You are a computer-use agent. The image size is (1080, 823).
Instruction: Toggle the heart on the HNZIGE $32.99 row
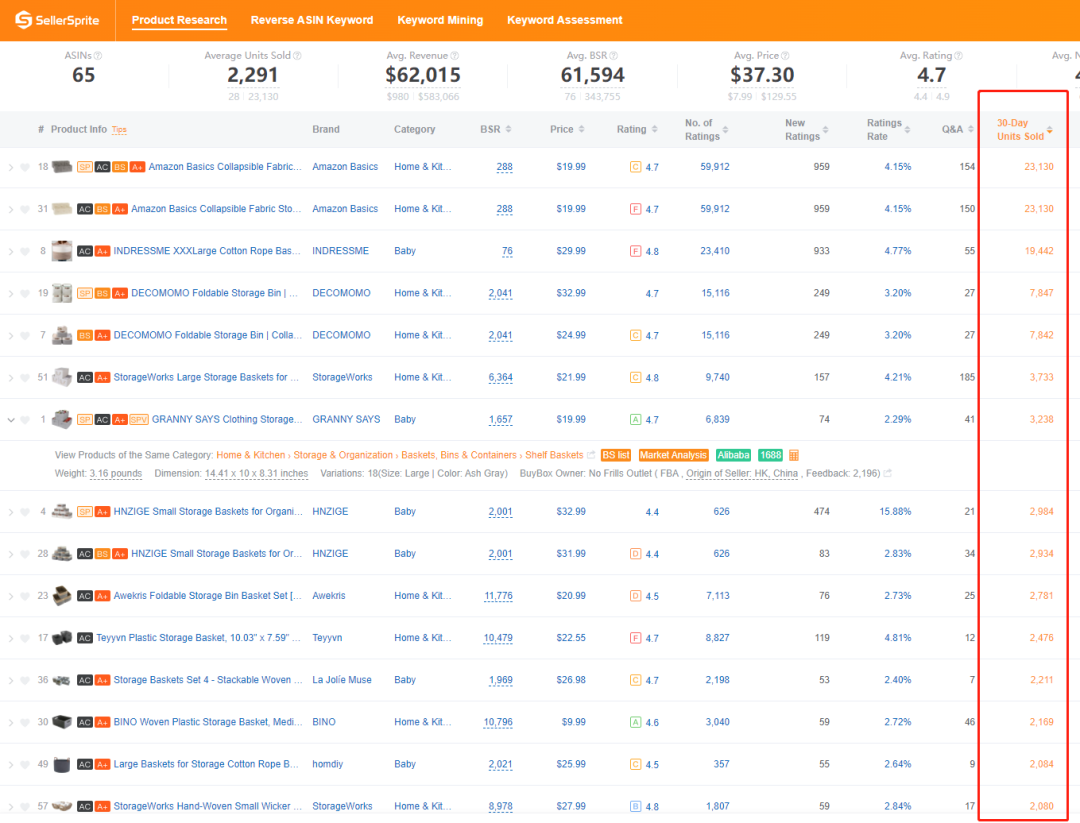(25, 512)
